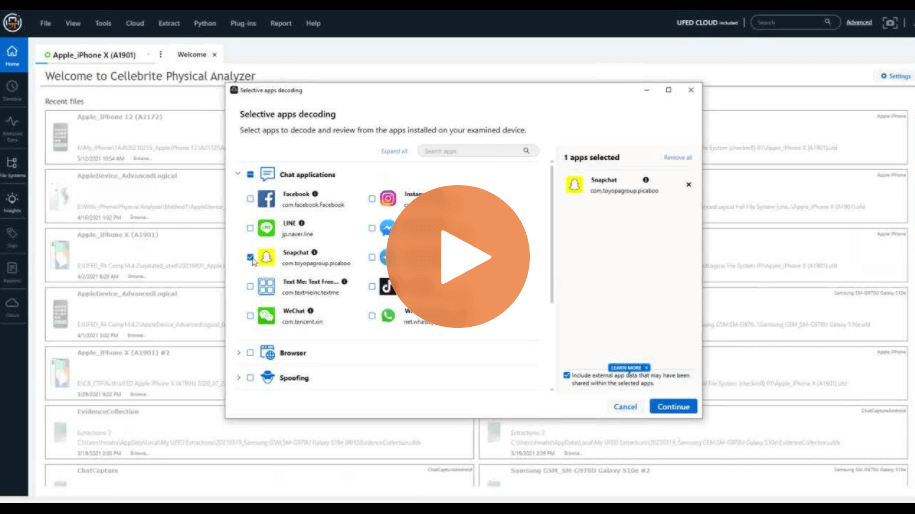
Task: Click the WeChat app icon
Action: tap(266, 316)
